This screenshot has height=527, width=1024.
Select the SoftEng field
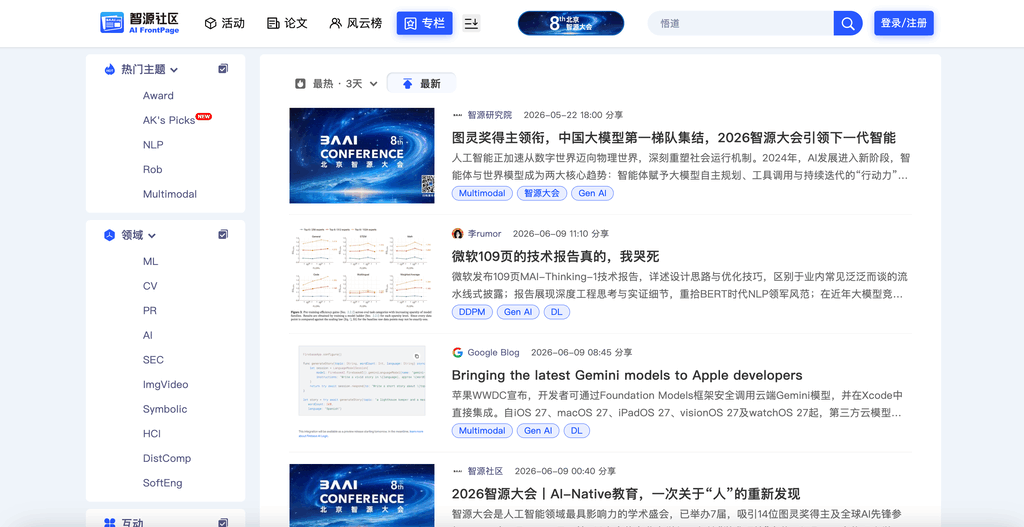[x=163, y=483]
